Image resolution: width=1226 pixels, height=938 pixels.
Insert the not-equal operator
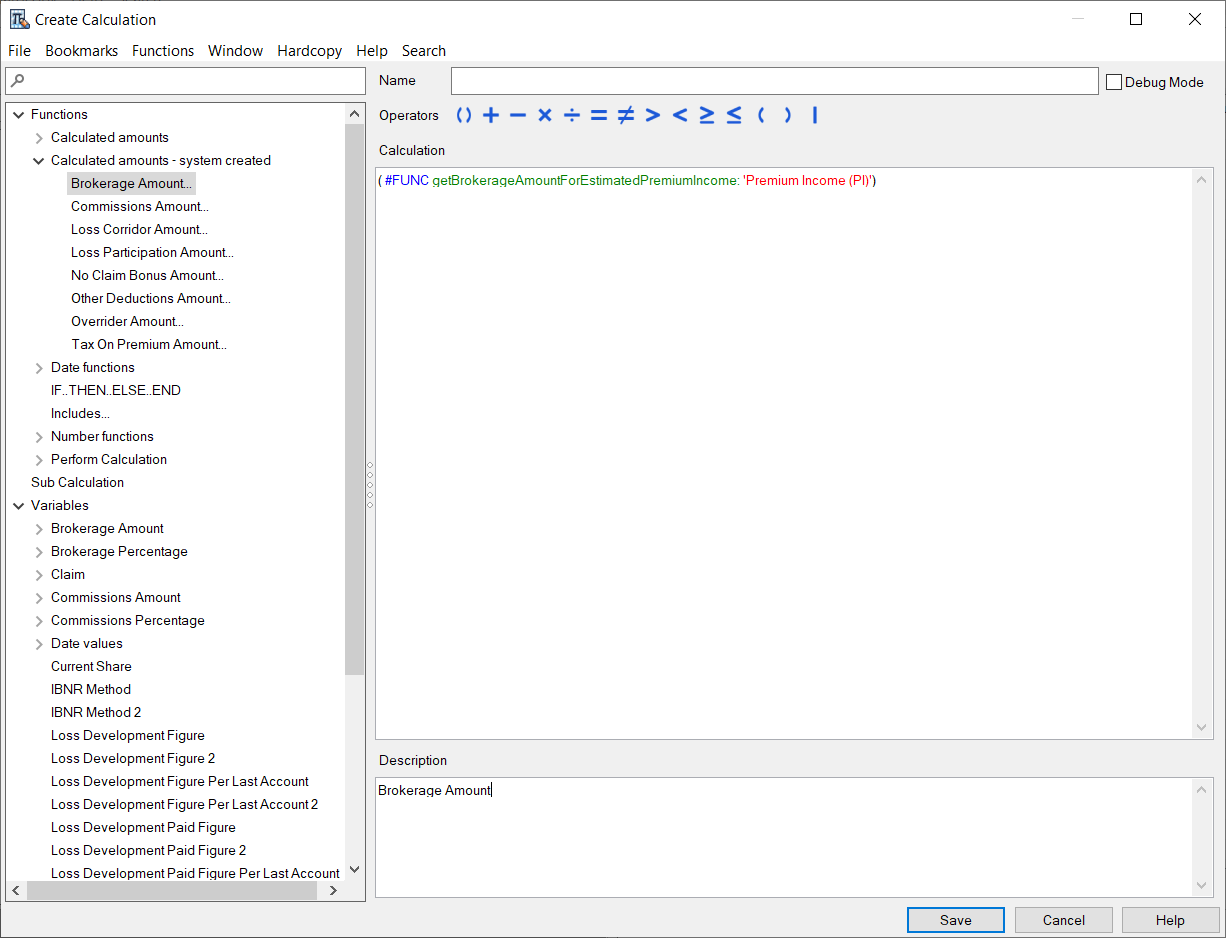click(625, 116)
